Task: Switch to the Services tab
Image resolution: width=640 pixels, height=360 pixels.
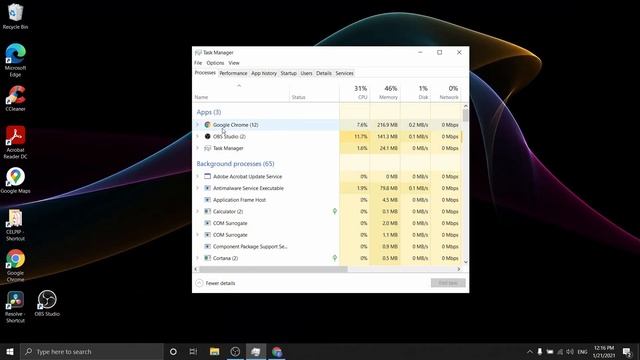Action: [x=344, y=73]
